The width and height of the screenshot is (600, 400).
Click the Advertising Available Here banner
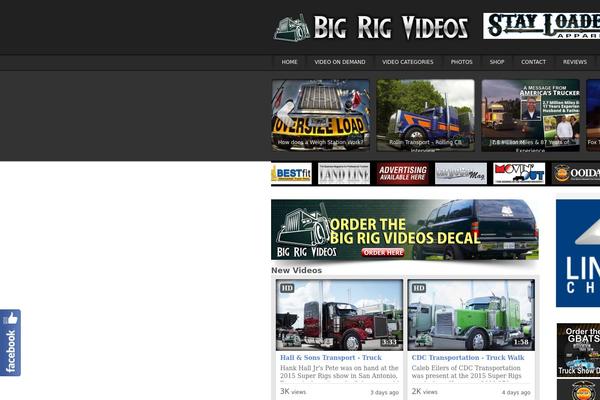[403, 173]
